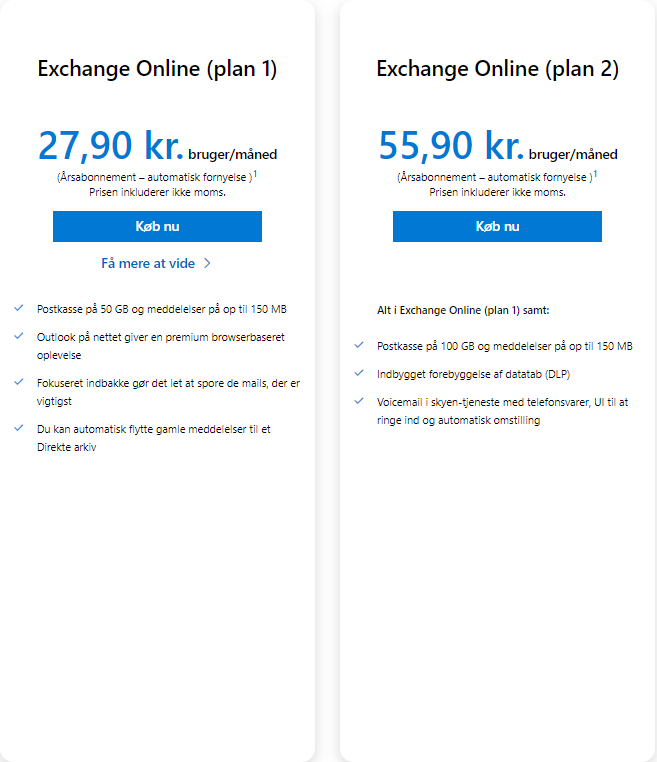Click checkmark icon beside Direkte arkiv feature
Viewport: 657px width, 762px height.
[x=19, y=428]
